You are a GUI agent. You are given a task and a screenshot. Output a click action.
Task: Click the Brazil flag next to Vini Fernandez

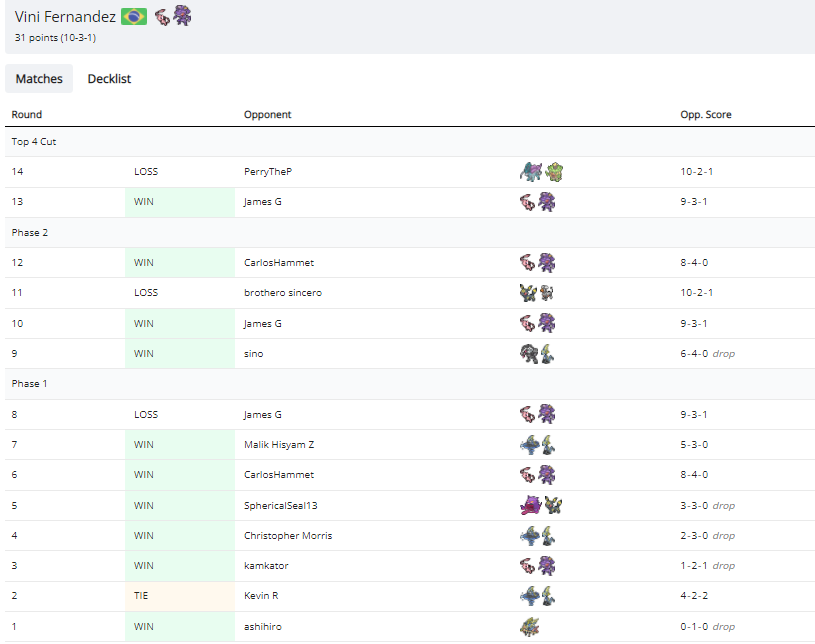pos(134,17)
